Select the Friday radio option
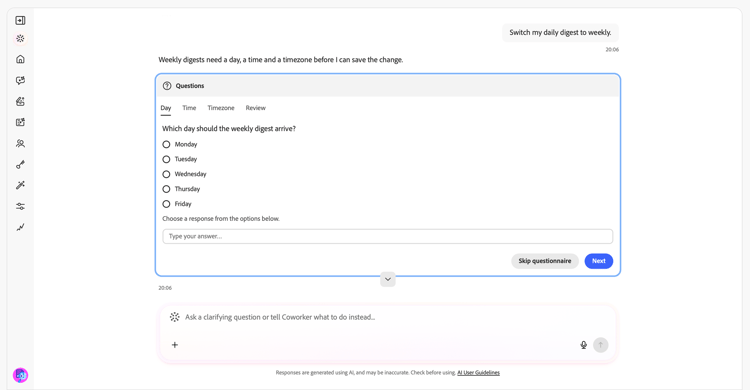Screen dimensions: 750x390 pyautogui.click(x=166, y=204)
